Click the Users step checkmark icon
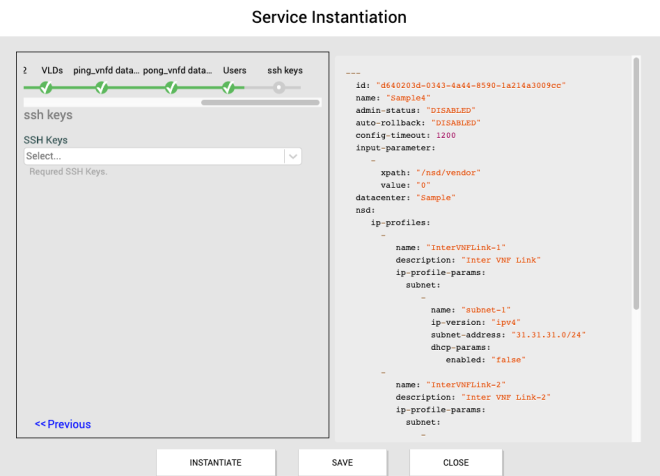The width and height of the screenshot is (660, 476). click(229, 88)
